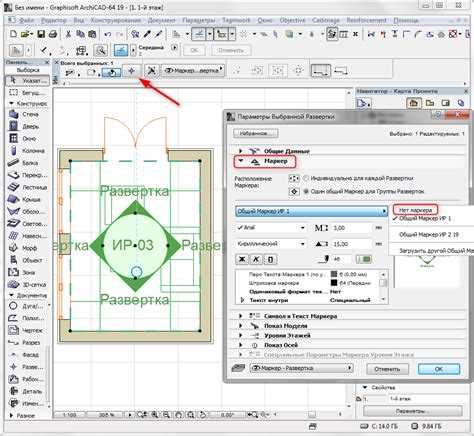Screen dimensions: 474x436
Task: Click the Print icon in main toolbar
Action: [53, 34]
